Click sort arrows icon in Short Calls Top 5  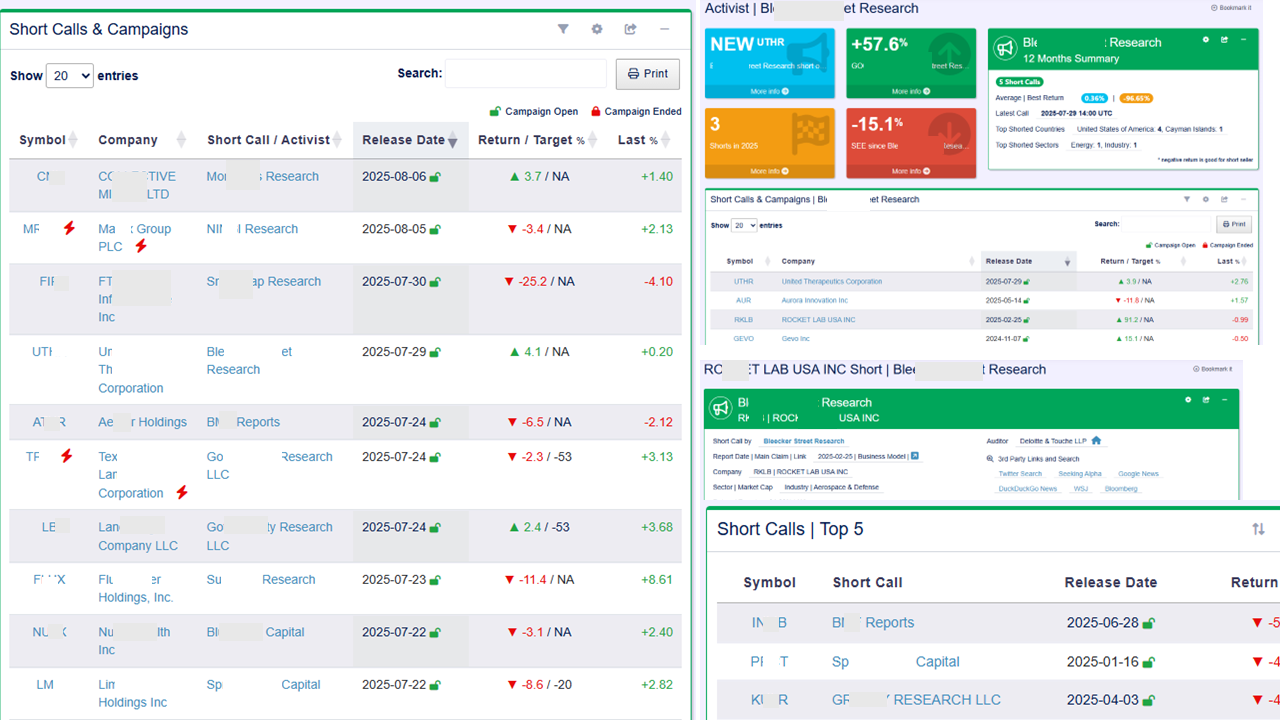click(1258, 529)
